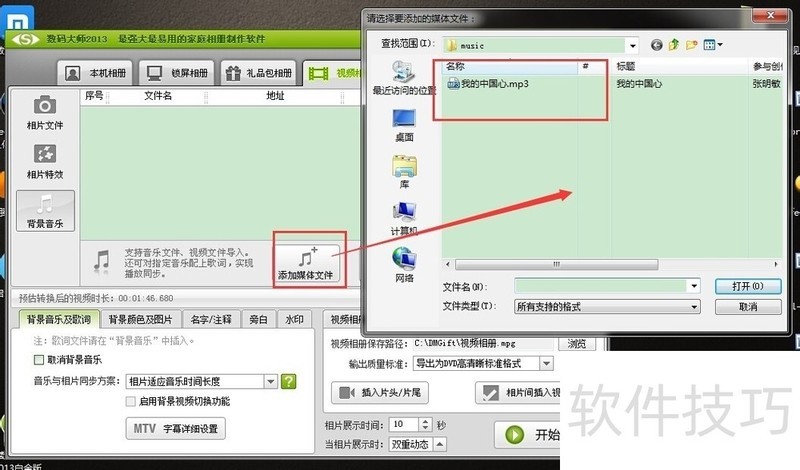This screenshot has width=800, height=470.
Task: Click the 地址 column header in music list
Action: (274, 96)
